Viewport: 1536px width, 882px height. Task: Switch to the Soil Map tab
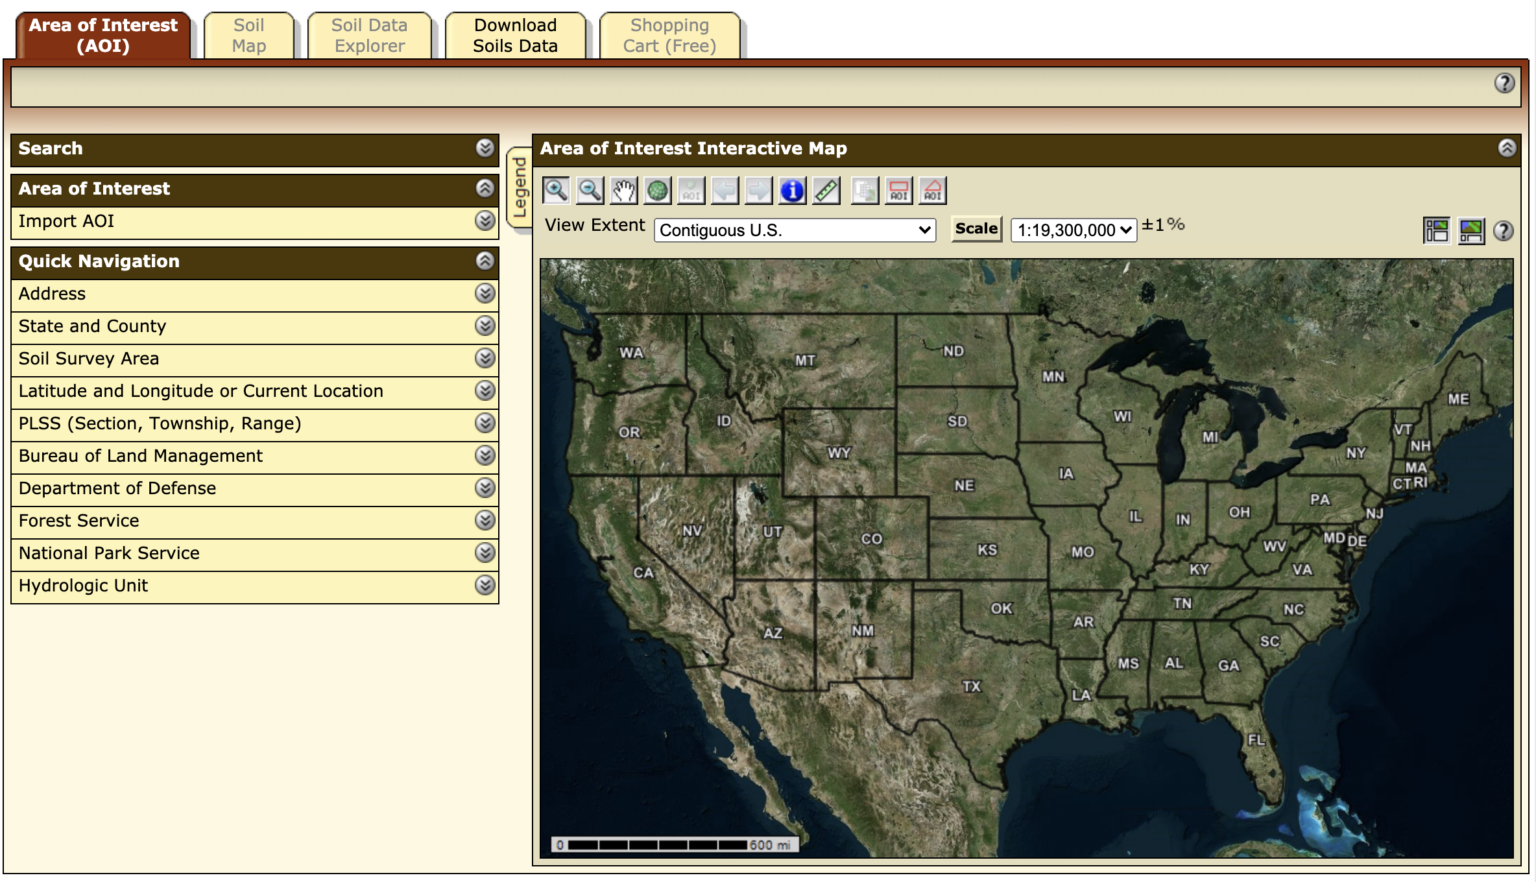248,35
